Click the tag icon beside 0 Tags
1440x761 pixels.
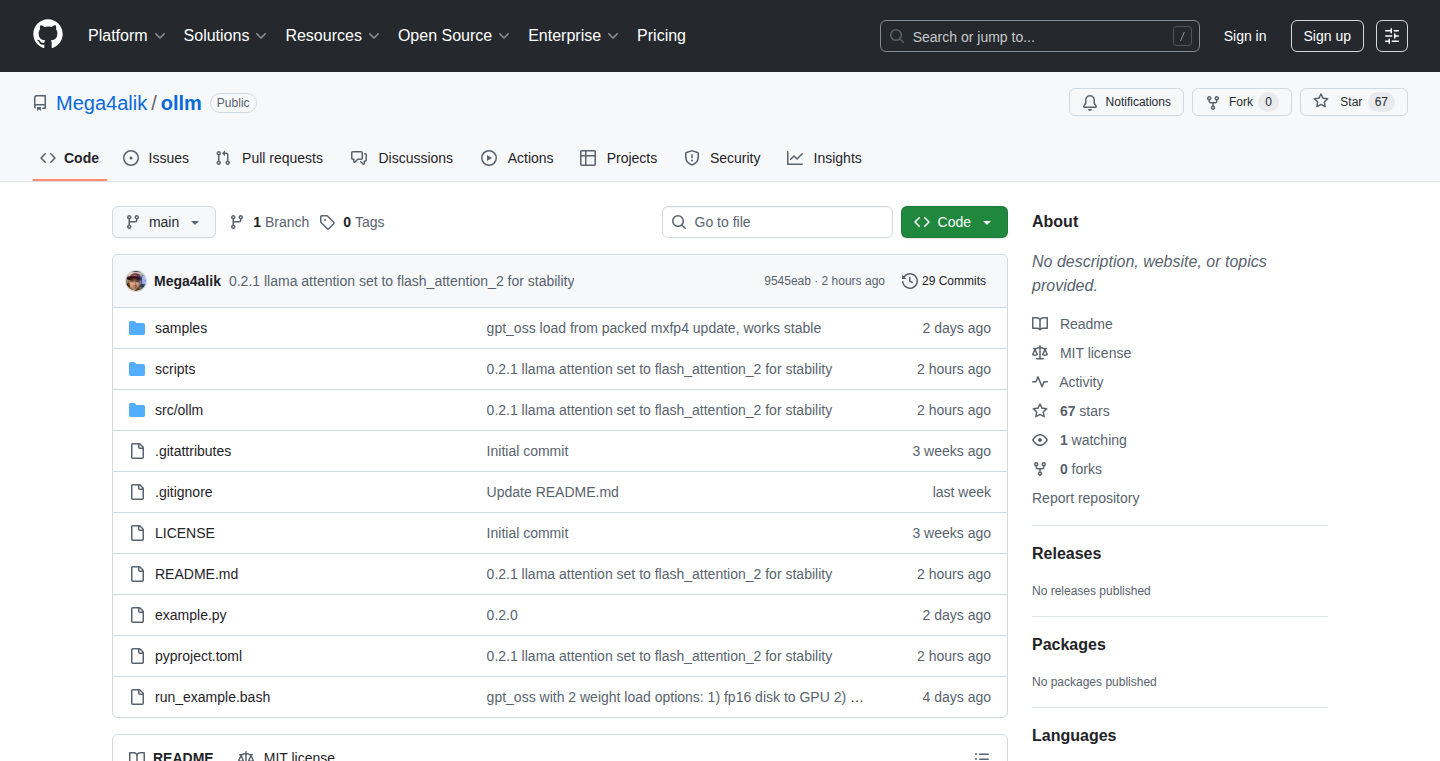pos(327,222)
